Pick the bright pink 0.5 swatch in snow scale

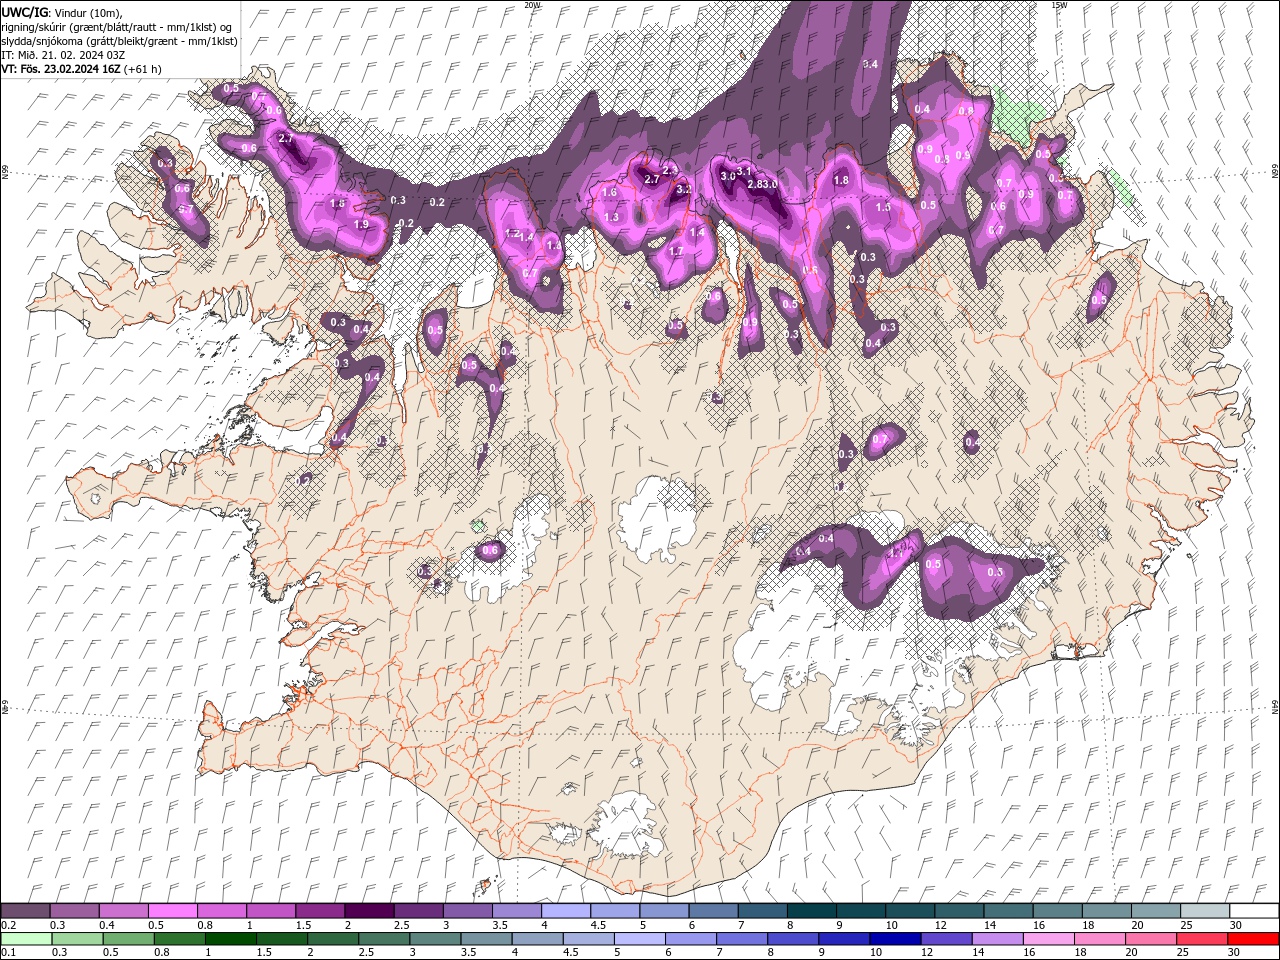[172, 911]
